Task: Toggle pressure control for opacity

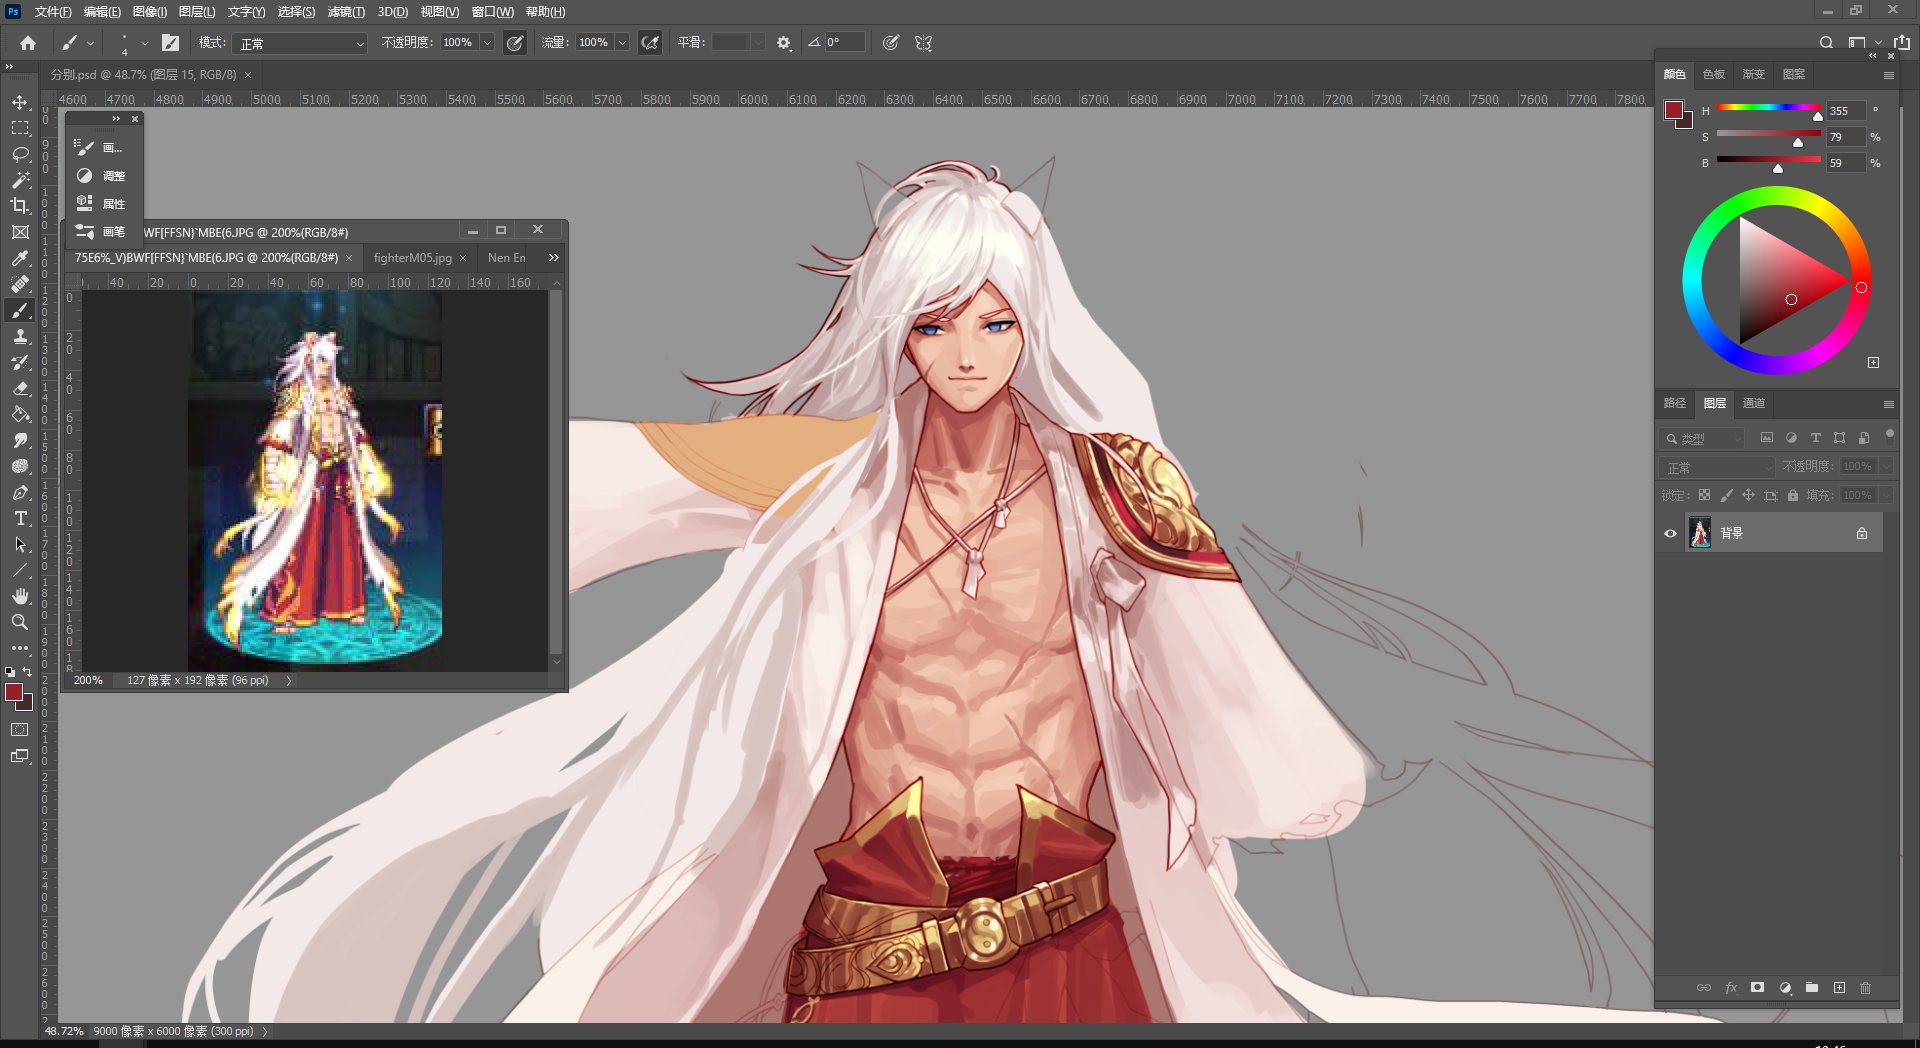Action: [515, 43]
